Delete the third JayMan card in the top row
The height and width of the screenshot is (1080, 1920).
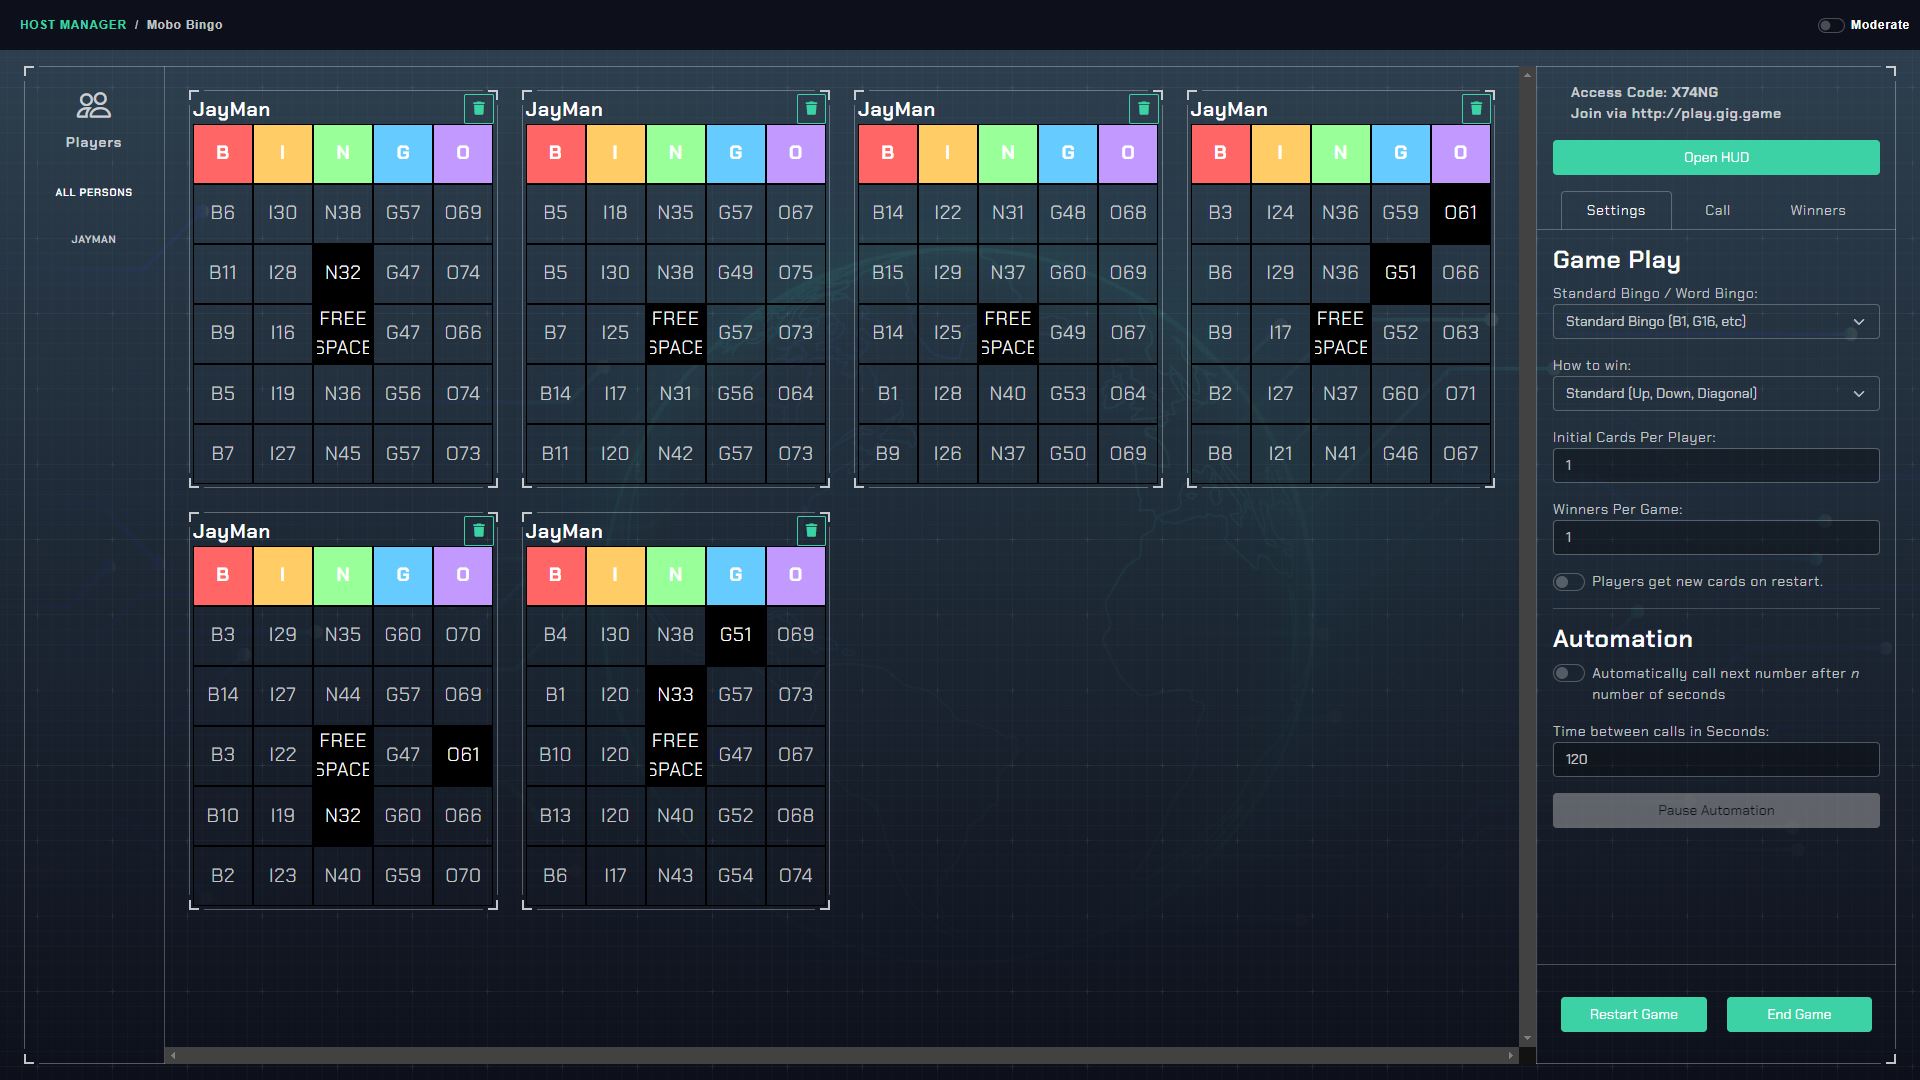coord(1144,109)
